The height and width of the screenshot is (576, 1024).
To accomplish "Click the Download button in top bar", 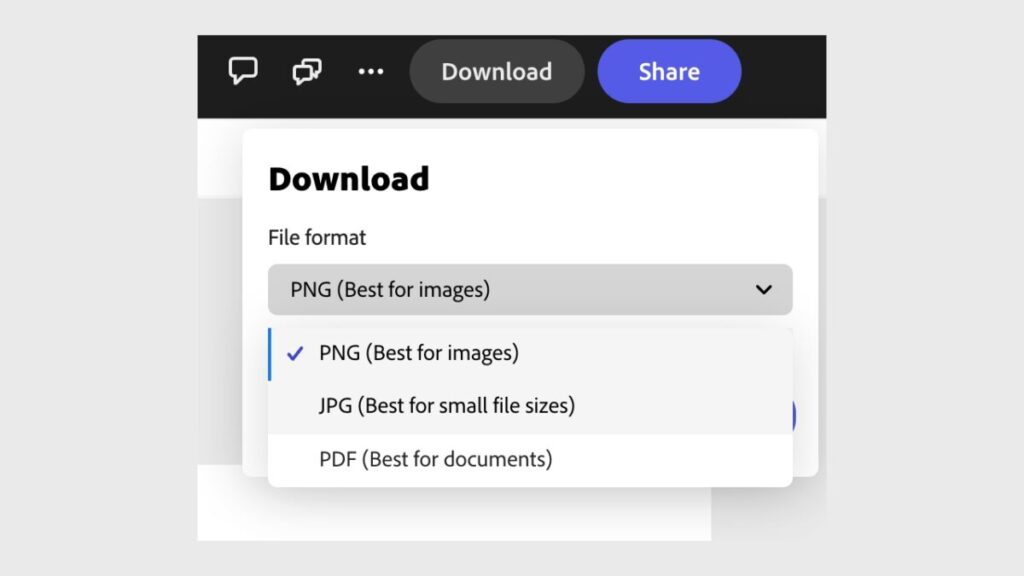I will 496,72.
